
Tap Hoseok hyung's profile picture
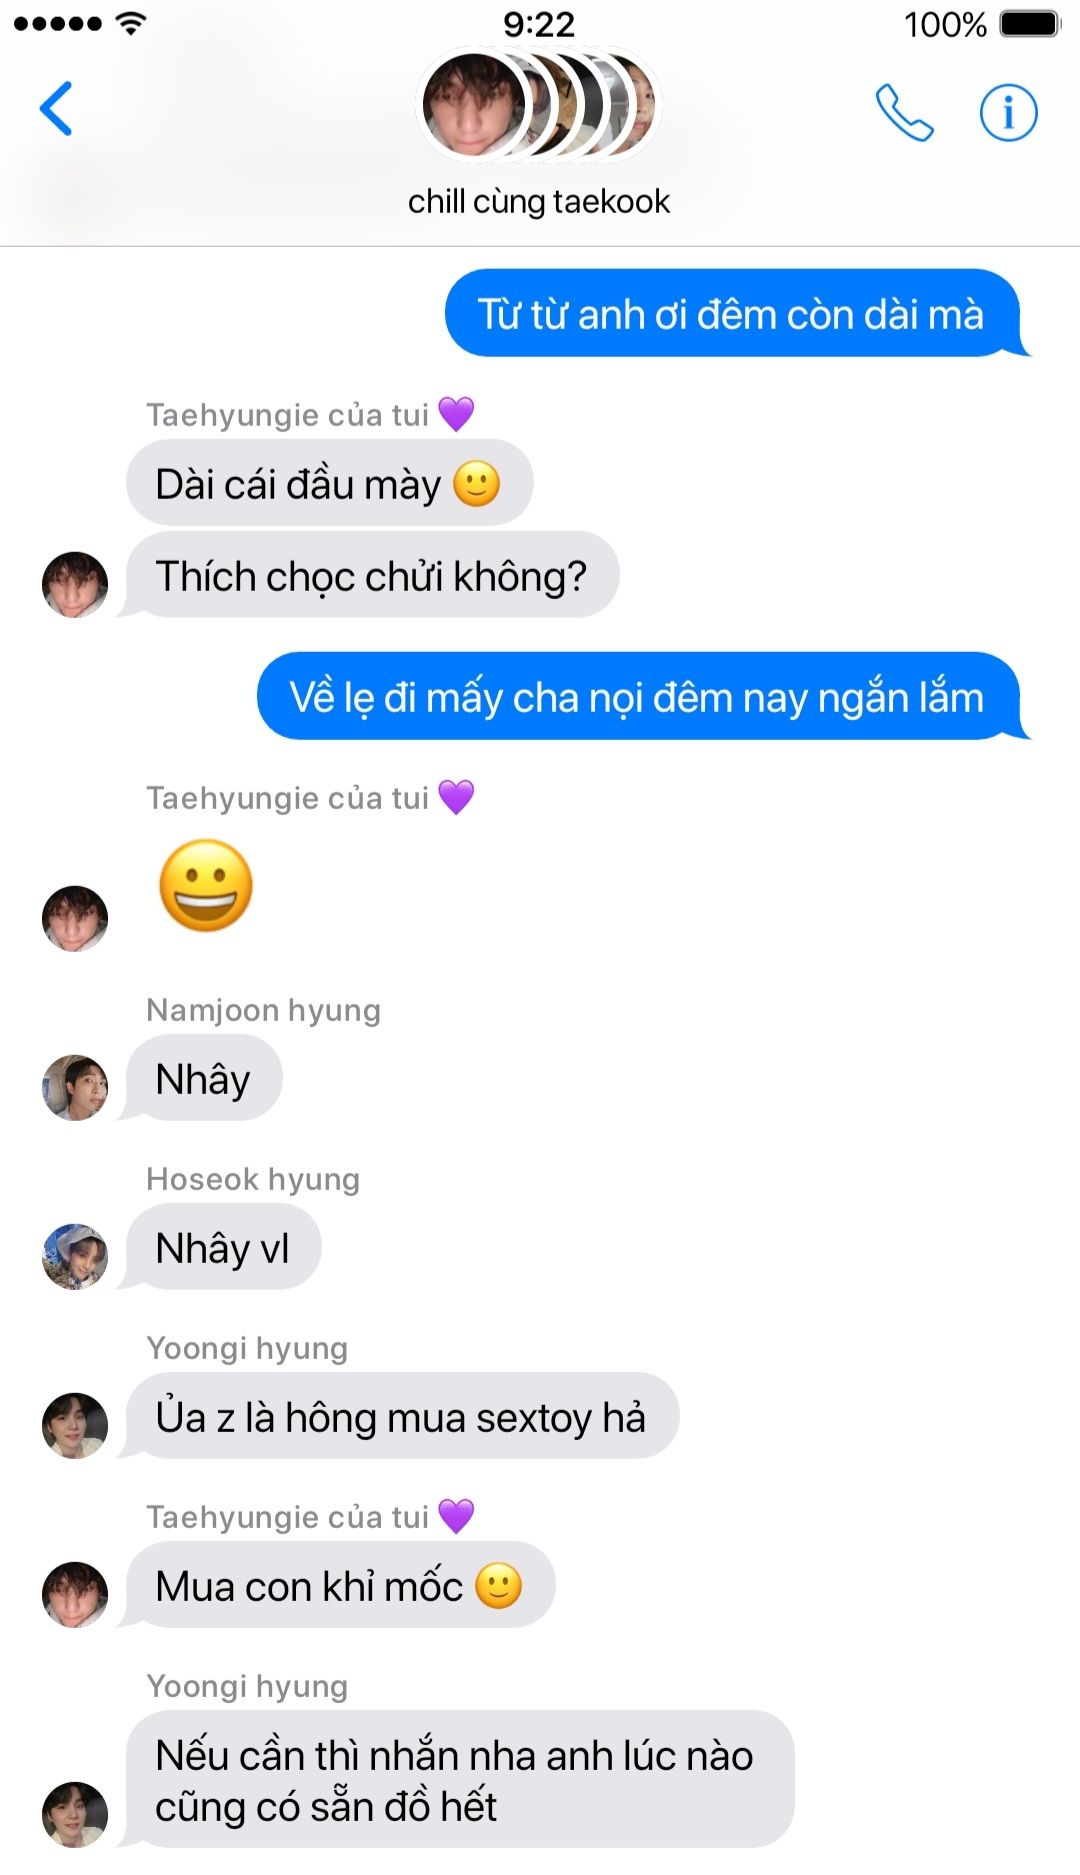pos(75,1256)
